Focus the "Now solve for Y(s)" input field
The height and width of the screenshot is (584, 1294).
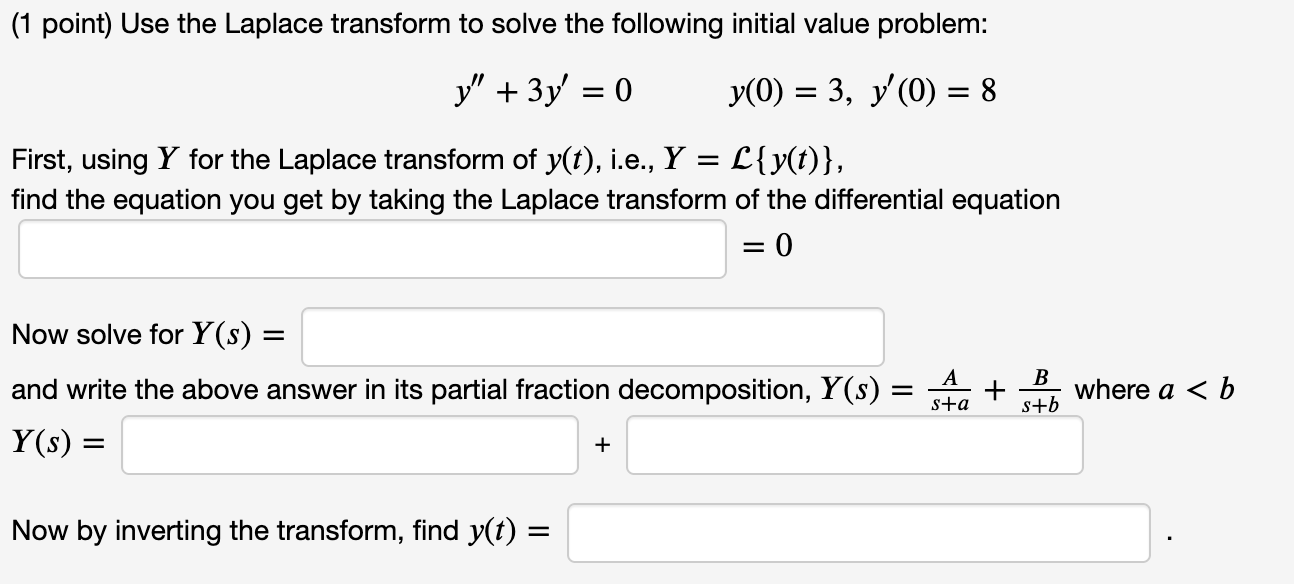tap(593, 337)
